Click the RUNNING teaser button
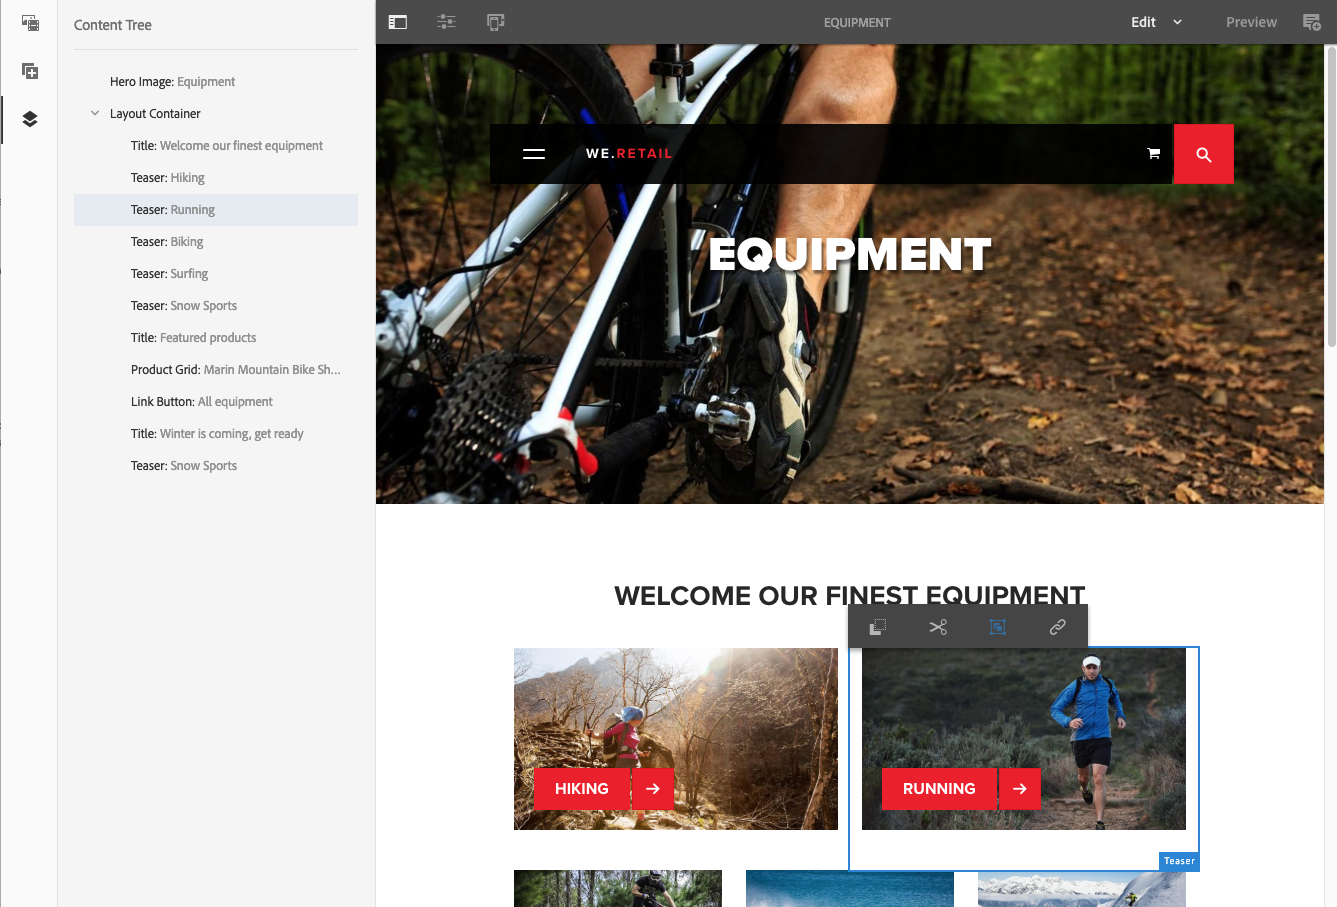The width and height of the screenshot is (1337, 907). pos(939,789)
